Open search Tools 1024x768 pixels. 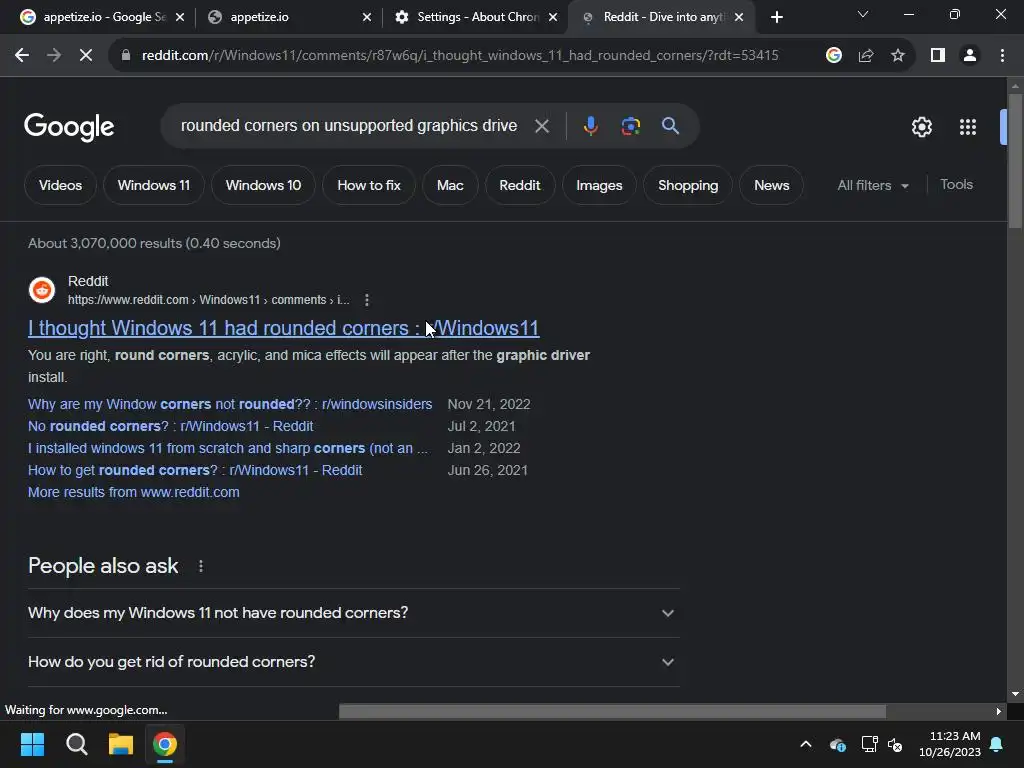[x=956, y=185]
